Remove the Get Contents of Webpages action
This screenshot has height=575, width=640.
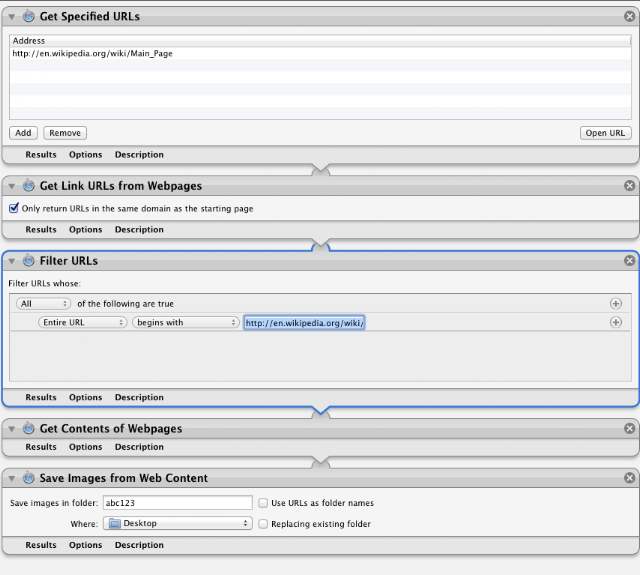click(x=629, y=428)
